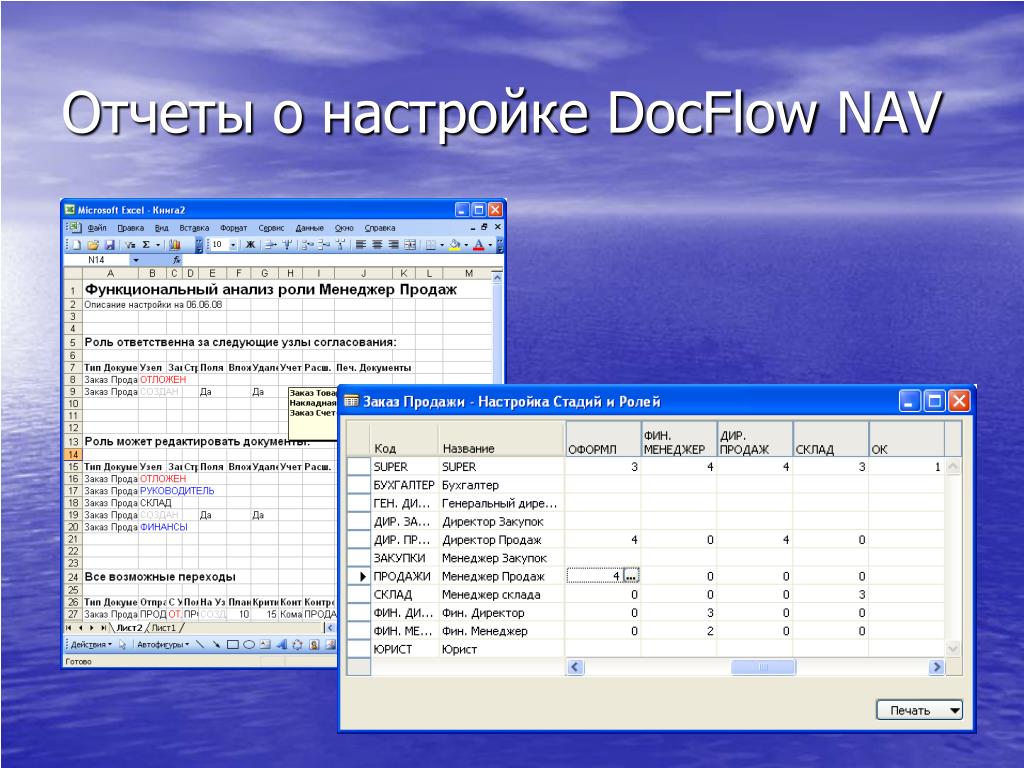Click the Excel workbook icon beside Файл
Image resolution: width=1024 pixels, height=768 pixels.
click(x=76, y=227)
